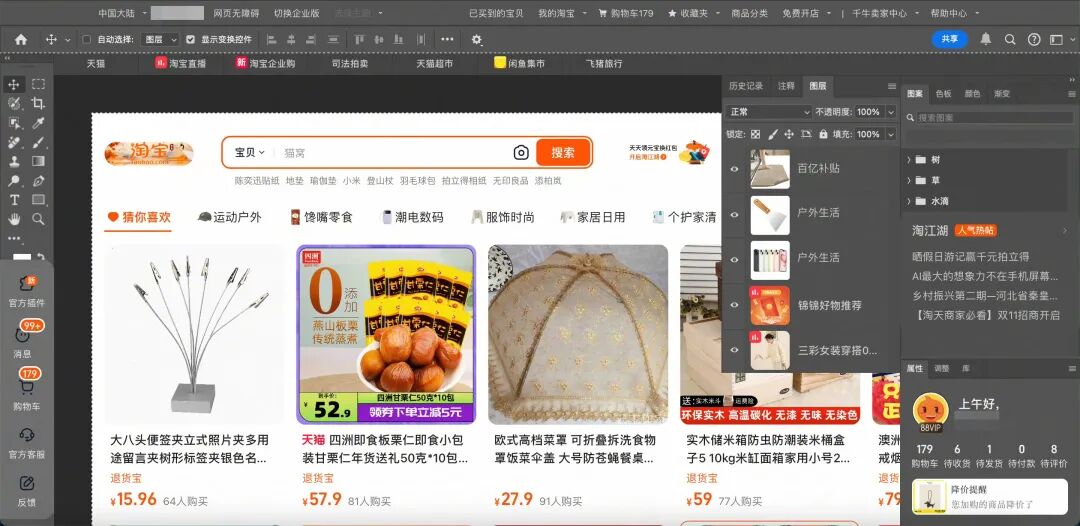Screen dimensions: 1080x526
Task: Select the Move tool in toolbox
Action: pos(14,85)
